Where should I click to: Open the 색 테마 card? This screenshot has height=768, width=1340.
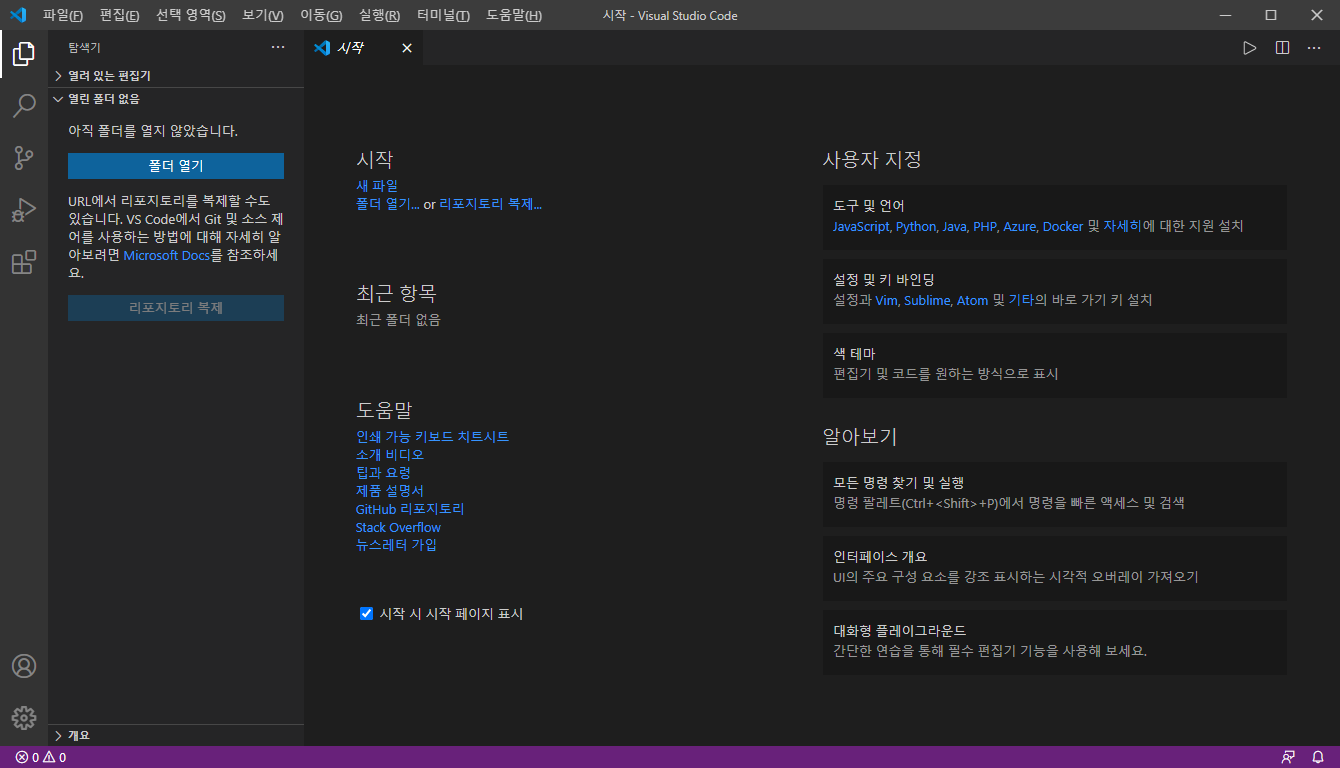1055,365
